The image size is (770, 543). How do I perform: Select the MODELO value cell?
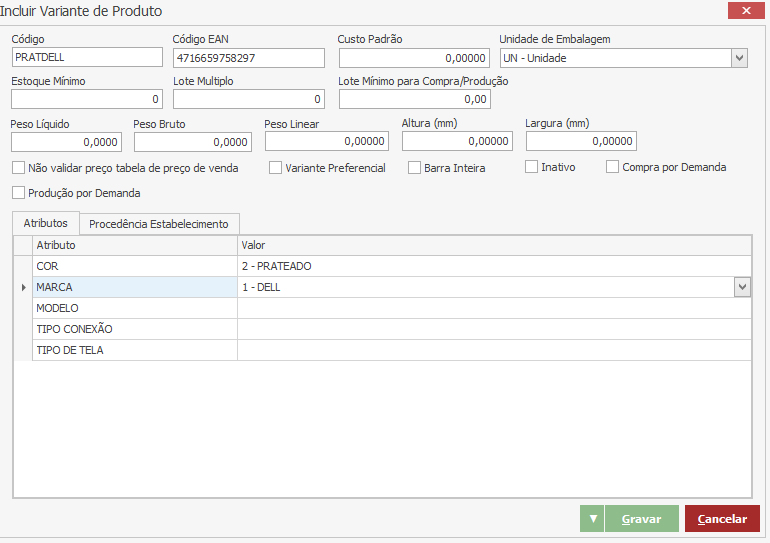tap(494, 308)
